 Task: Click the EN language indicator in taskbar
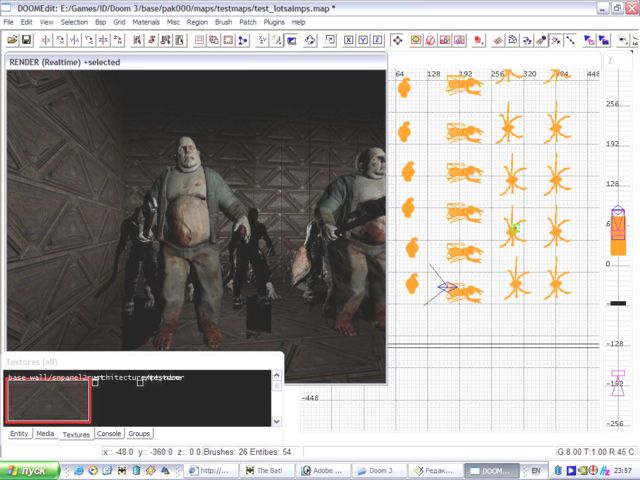tap(536, 471)
